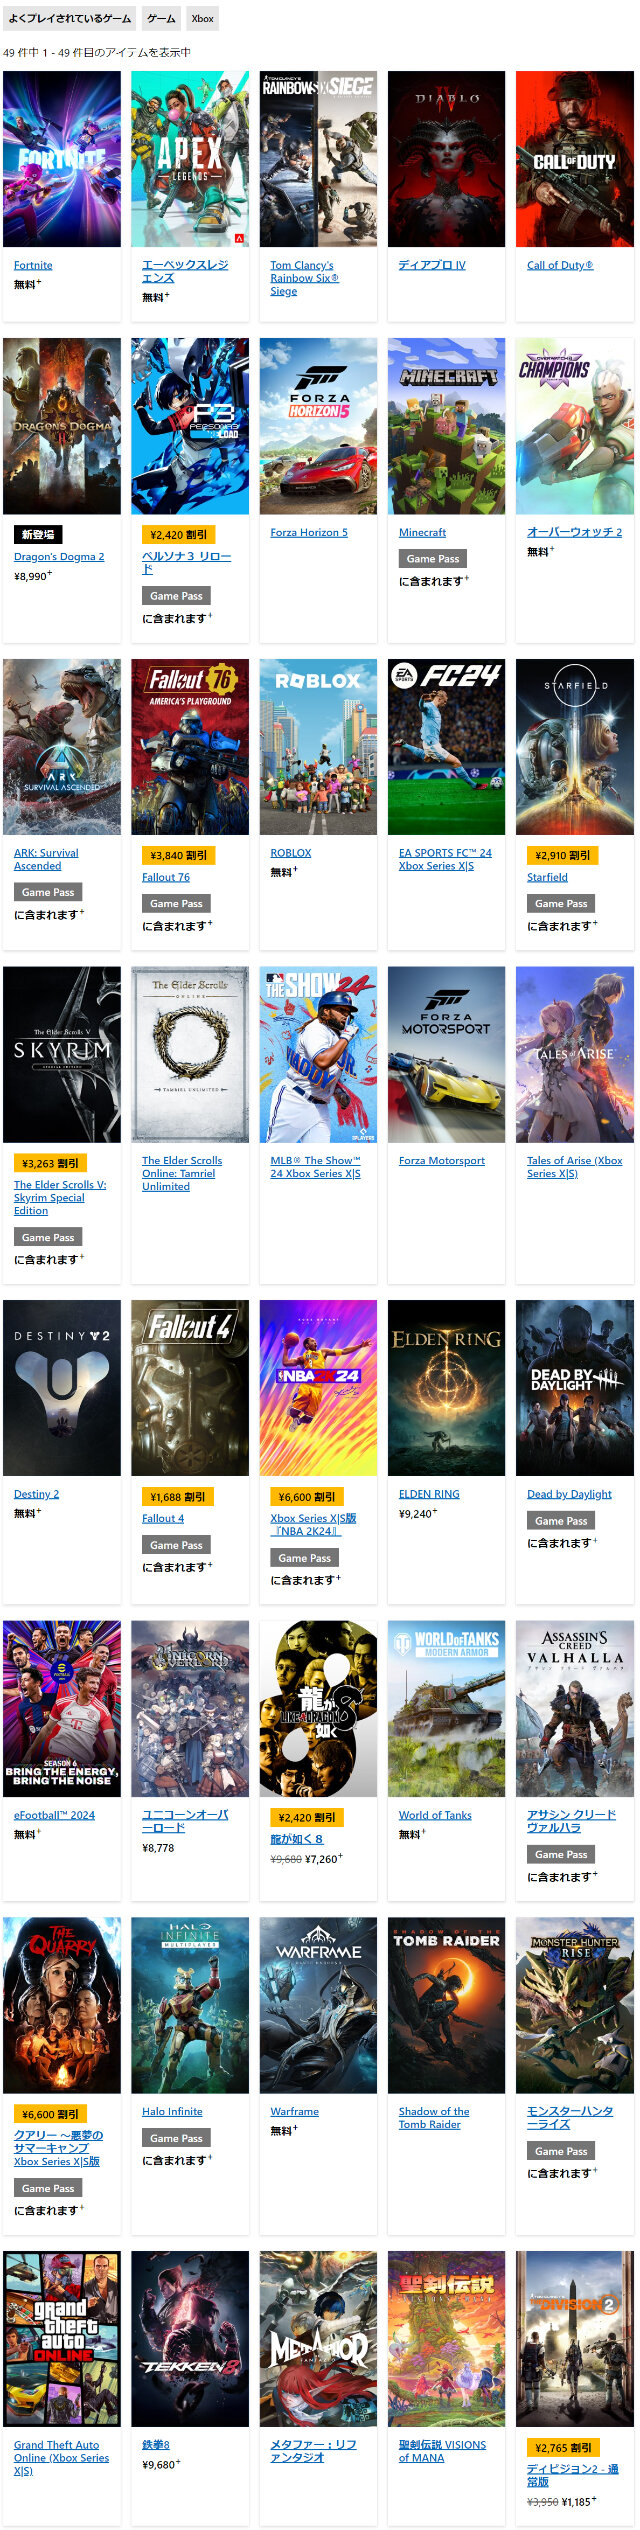
Task: Open the Starfield cover art thumbnail
Action: click(575, 747)
